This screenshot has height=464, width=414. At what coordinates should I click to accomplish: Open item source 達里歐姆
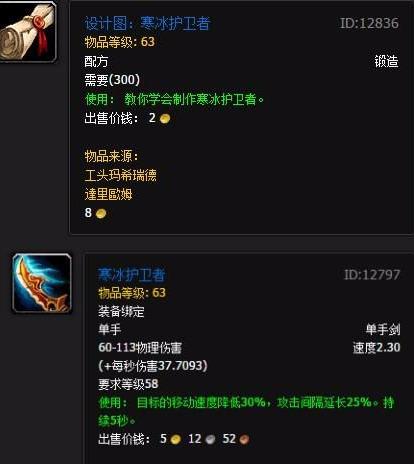(108, 194)
